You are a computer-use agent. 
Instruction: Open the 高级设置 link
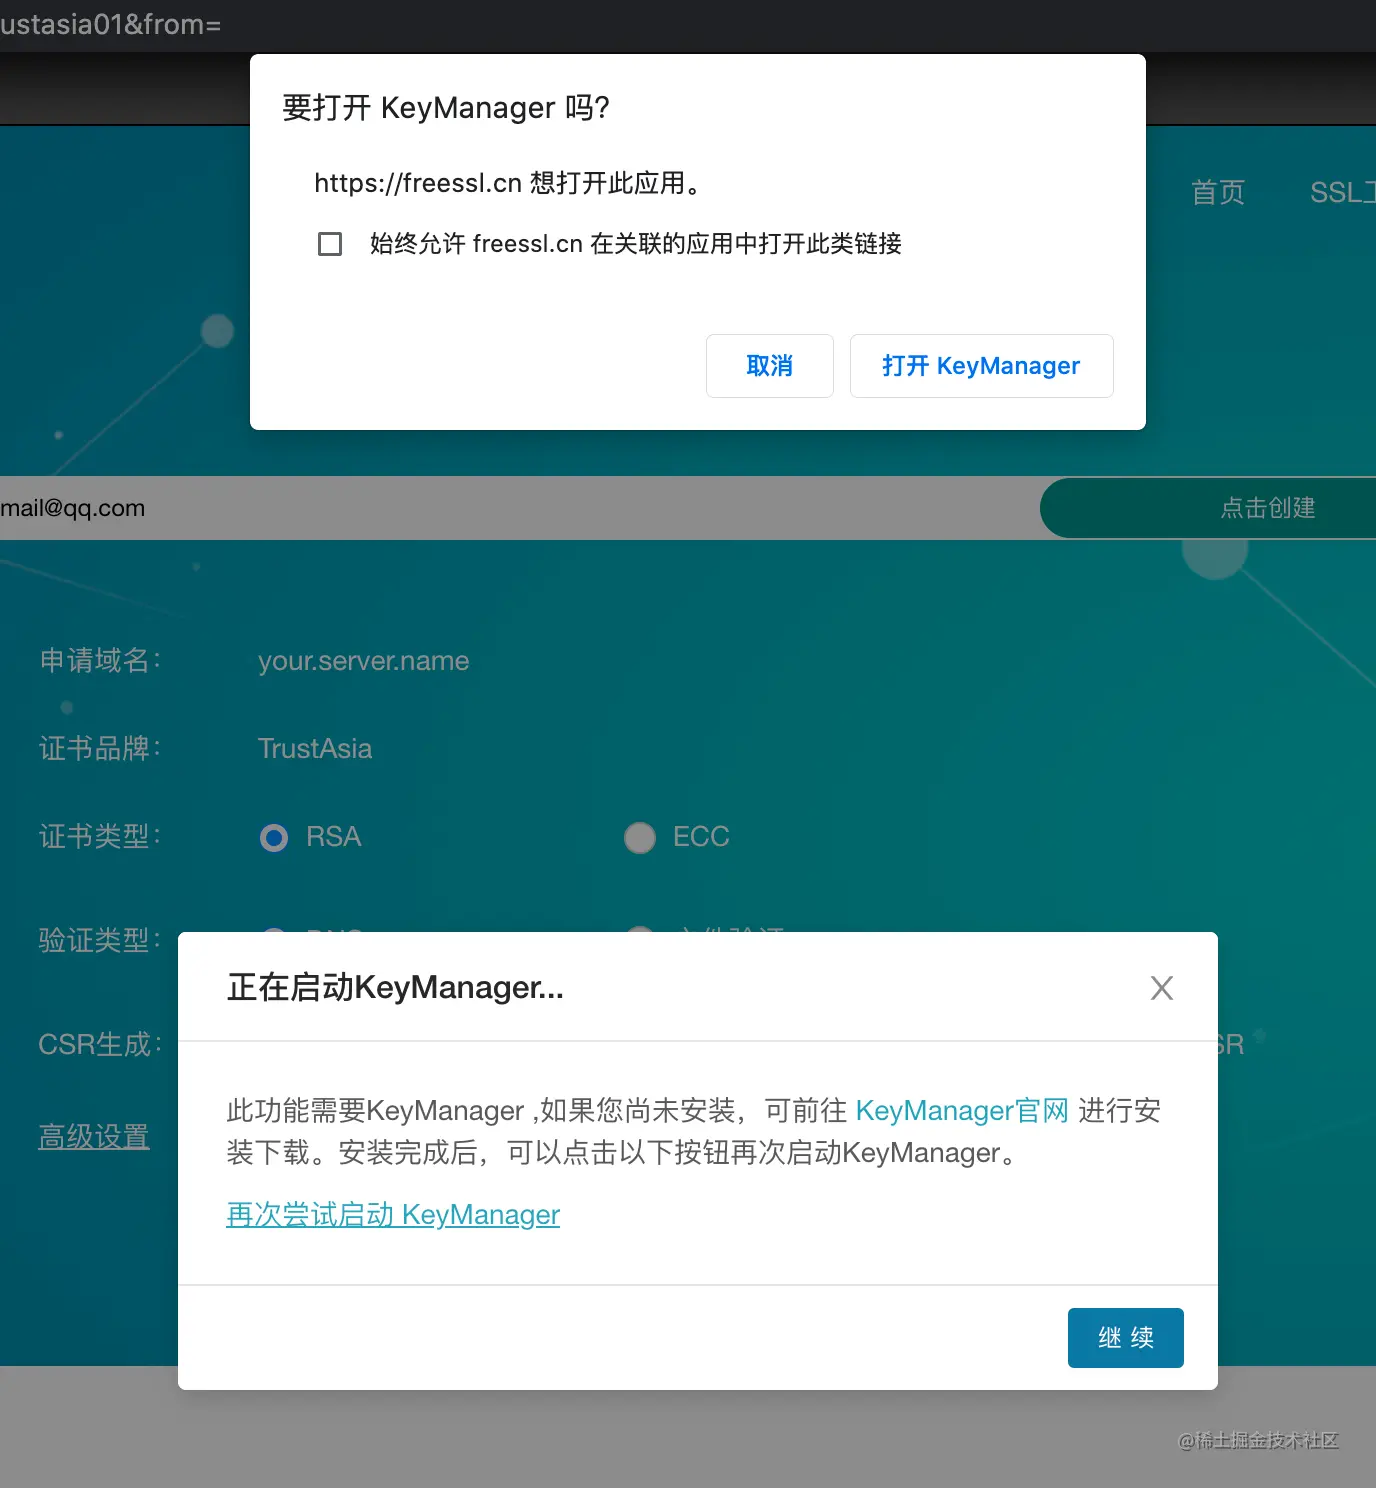click(x=94, y=1137)
